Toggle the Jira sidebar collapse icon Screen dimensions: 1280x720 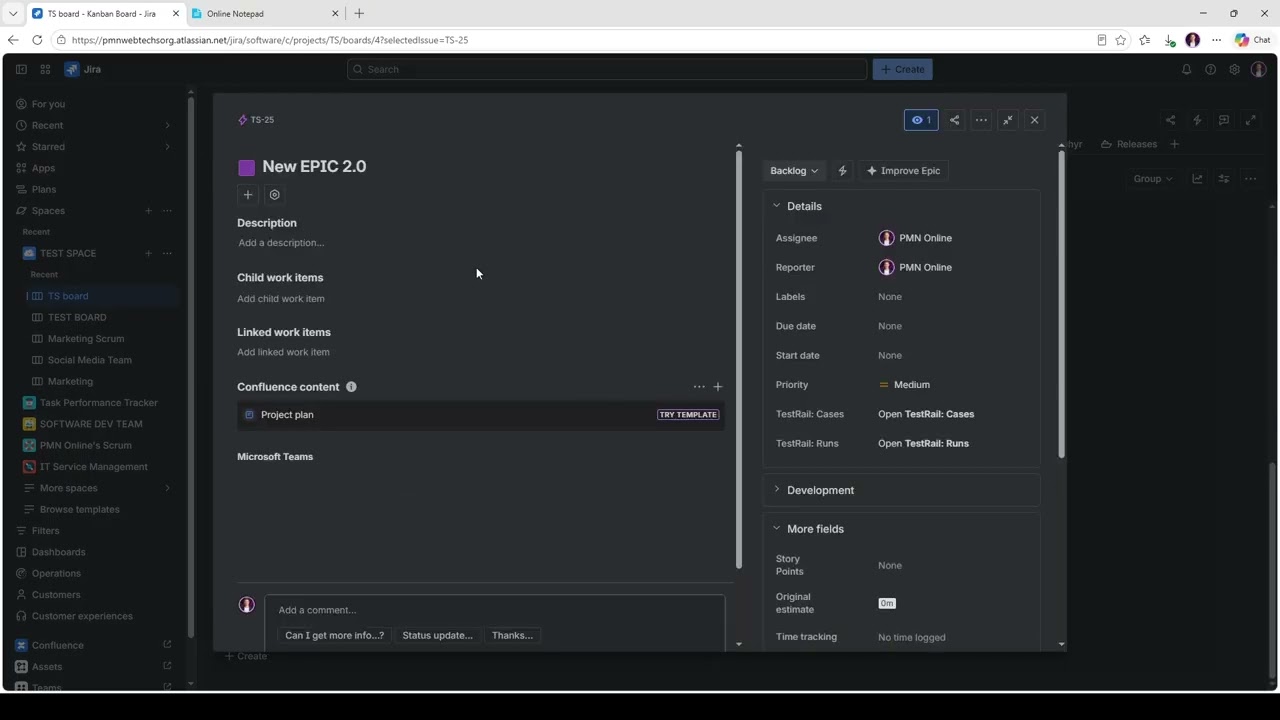pyautogui.click(x=21, y=69)
